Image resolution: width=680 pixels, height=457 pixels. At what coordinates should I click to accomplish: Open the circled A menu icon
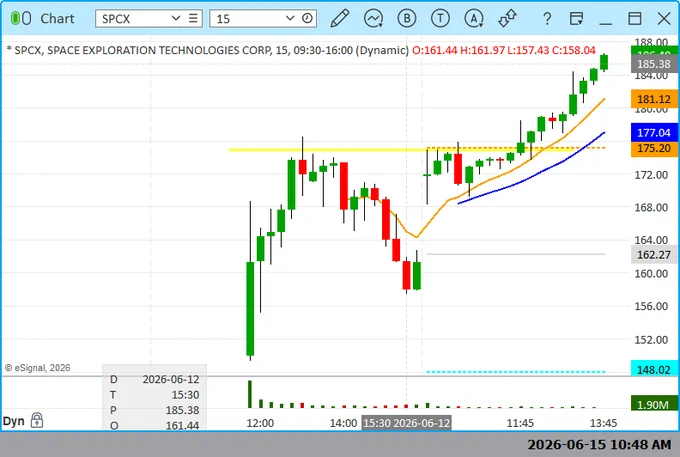pos(474,19)
